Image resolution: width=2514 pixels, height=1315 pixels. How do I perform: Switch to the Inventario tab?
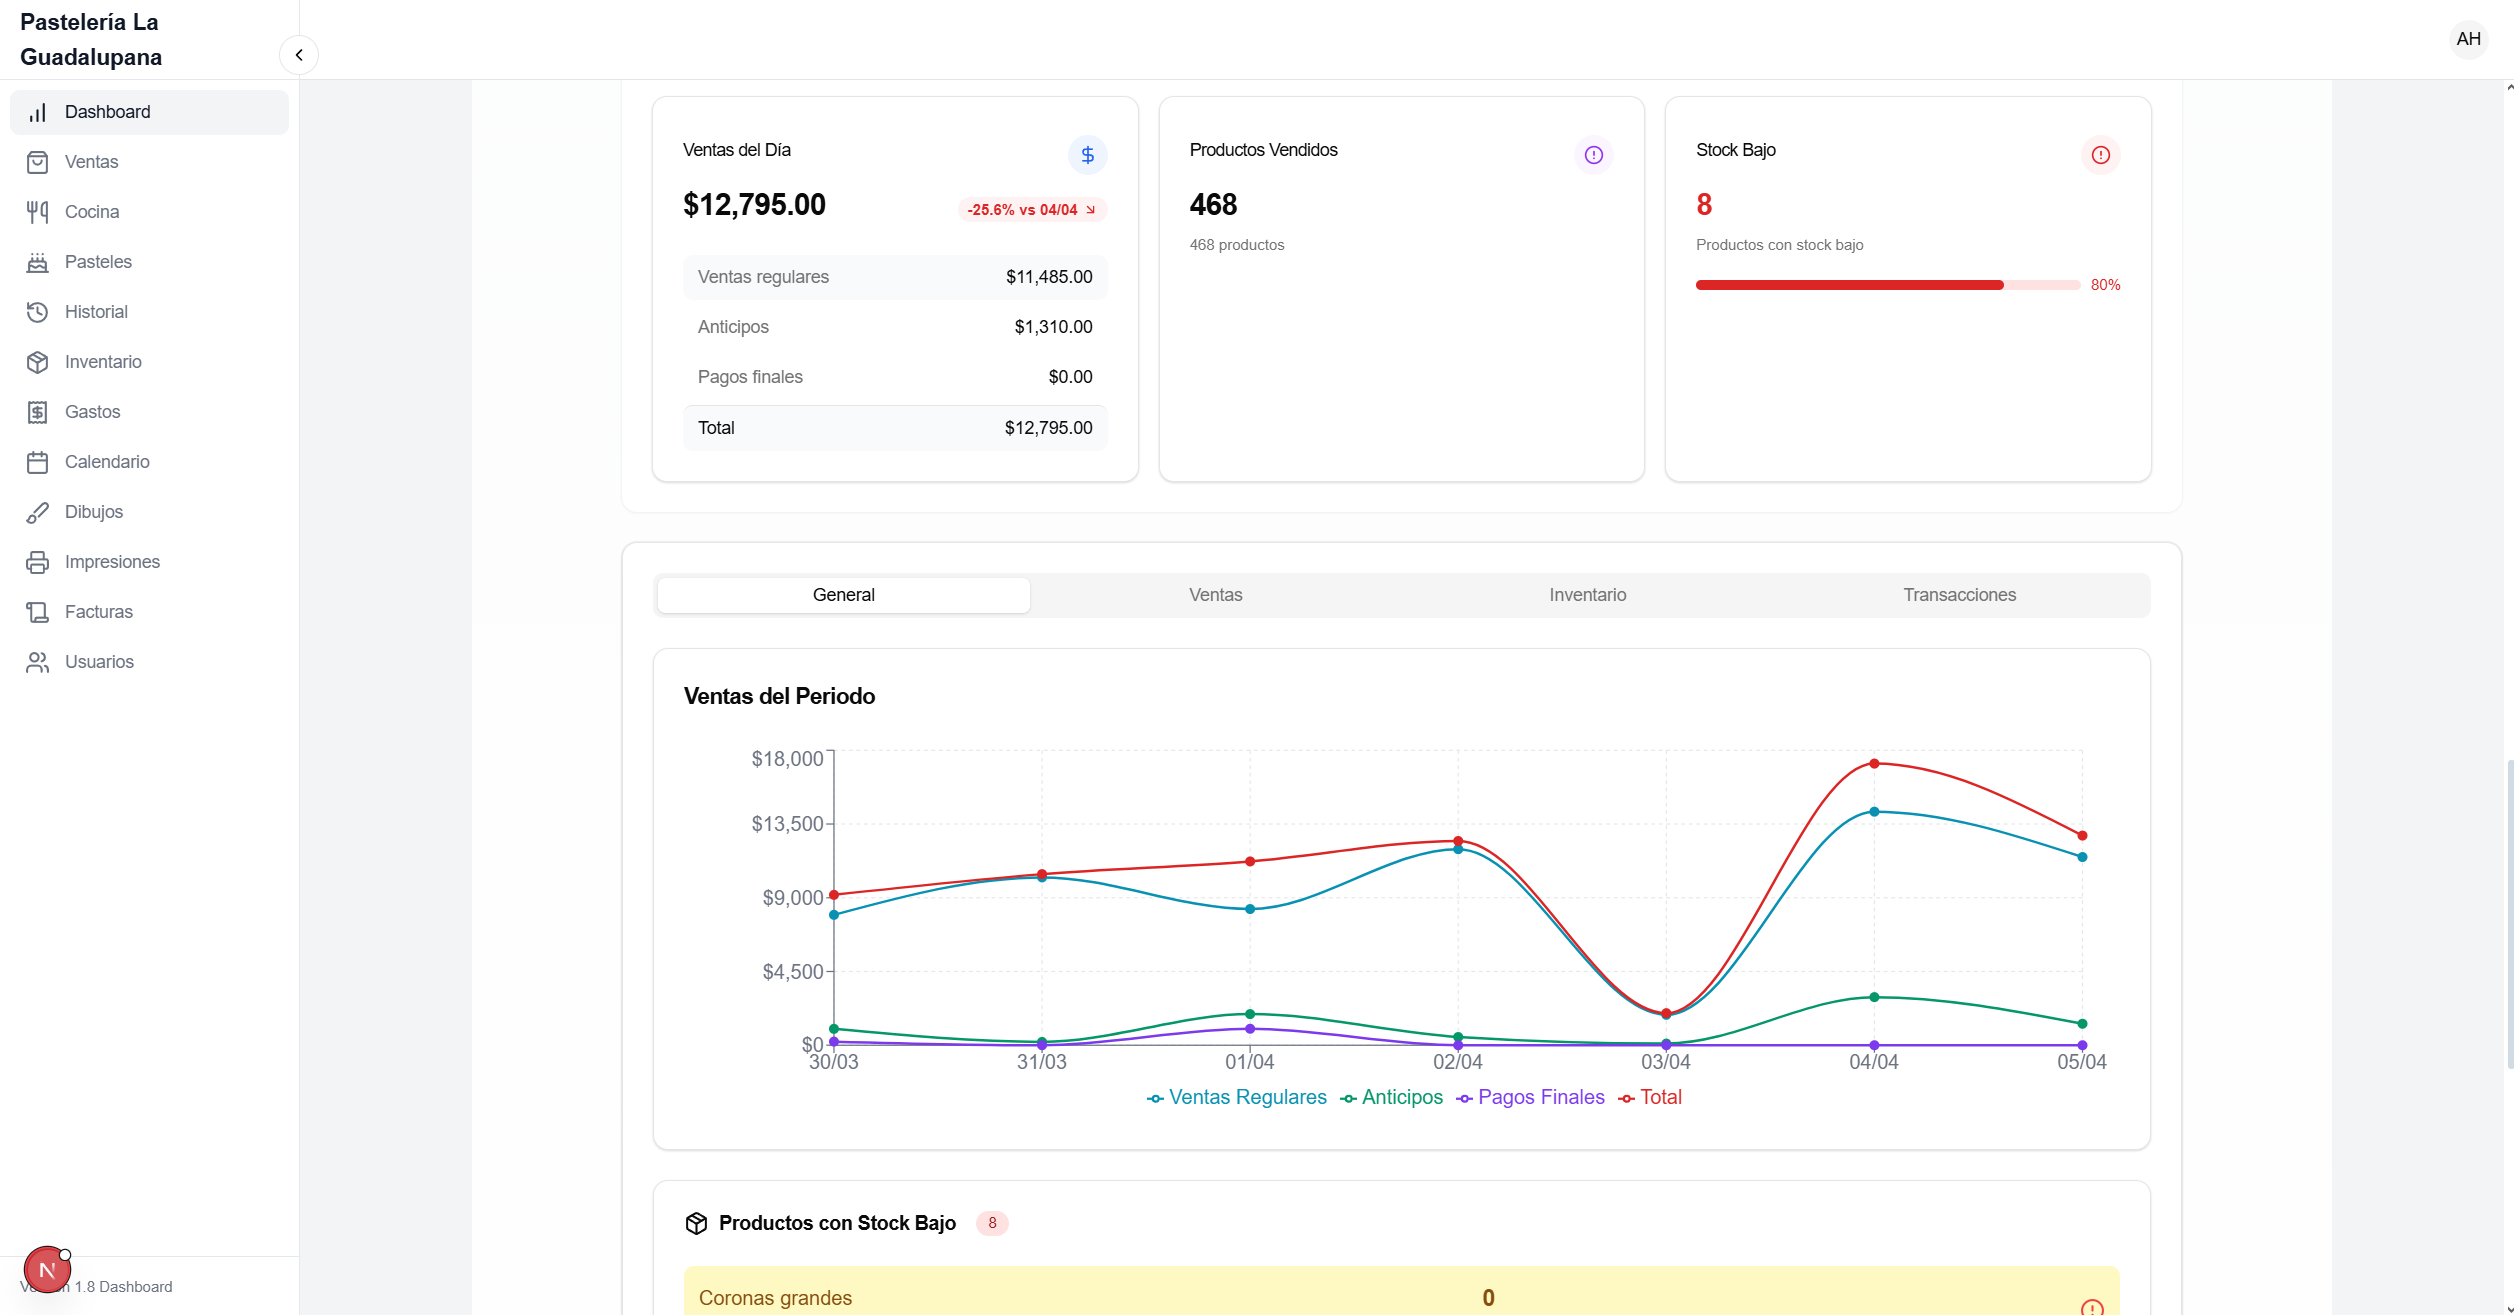[1587, 595]
